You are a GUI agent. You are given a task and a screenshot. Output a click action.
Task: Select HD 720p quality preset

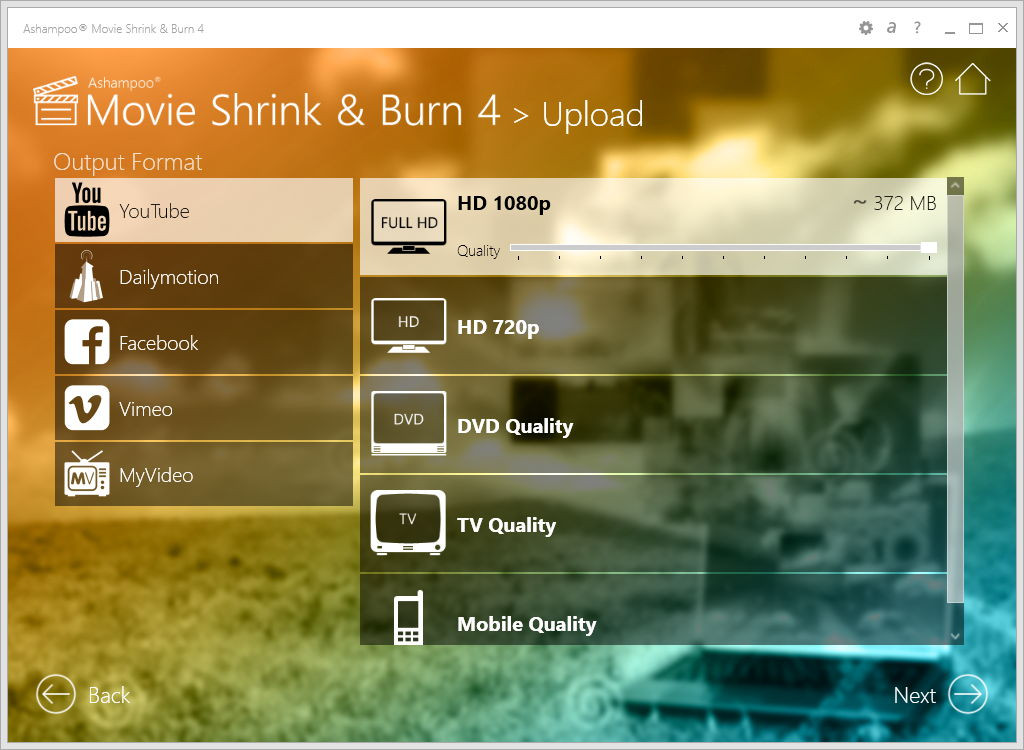coord(653,326)
